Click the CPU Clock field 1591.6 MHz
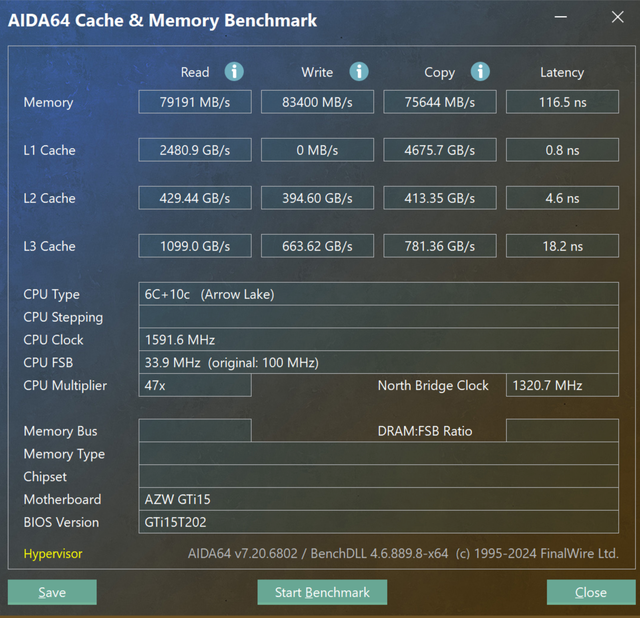 click(x=379, y=340)
